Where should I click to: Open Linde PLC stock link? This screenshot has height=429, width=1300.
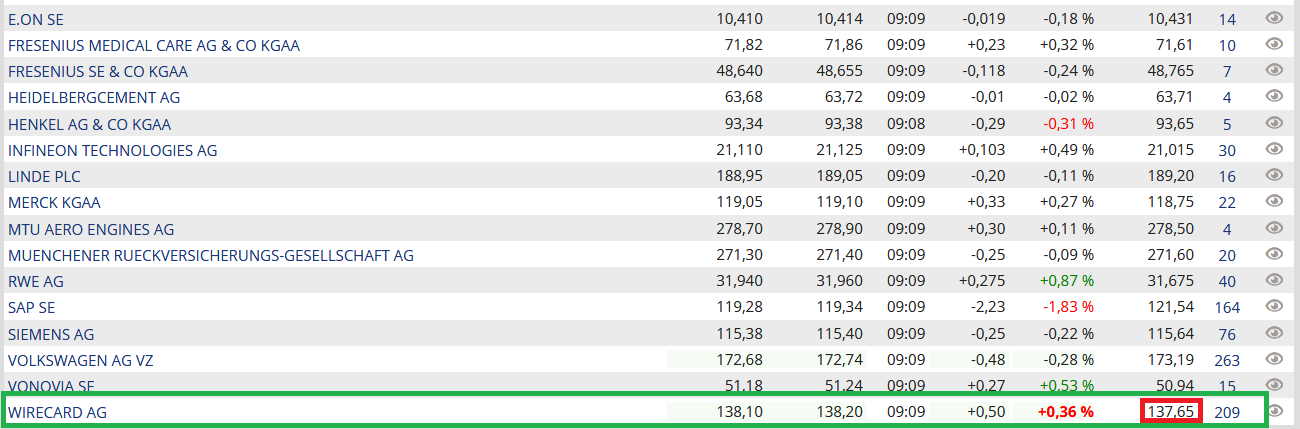(x=44, y=176)
